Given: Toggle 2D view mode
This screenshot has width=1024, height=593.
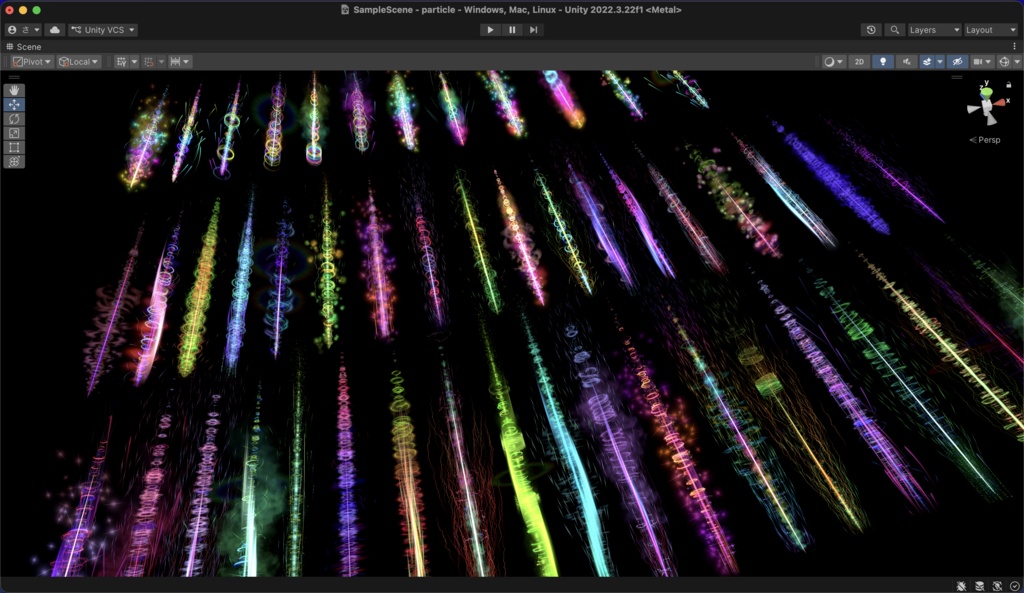Looking at the screenshot, I should tap(858, 61).
